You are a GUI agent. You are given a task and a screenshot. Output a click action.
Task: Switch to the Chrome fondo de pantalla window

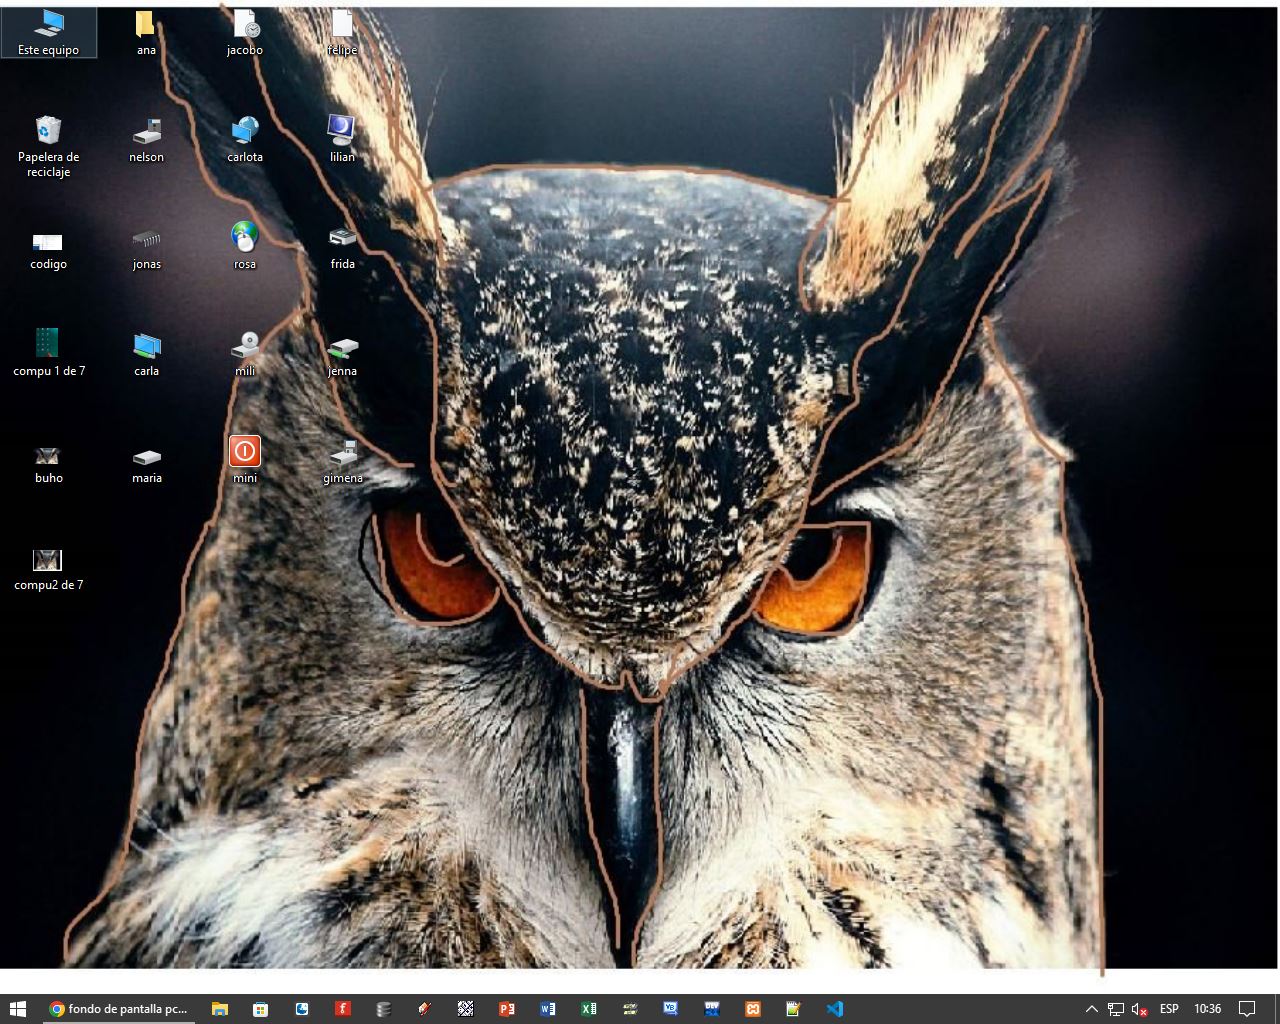(x=120, y=1009)
